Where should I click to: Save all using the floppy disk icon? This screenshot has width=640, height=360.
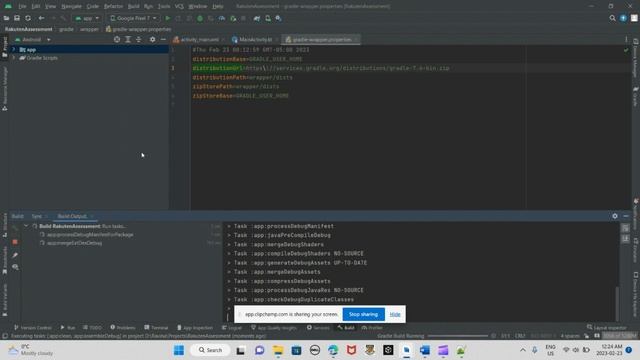pos(17,18)
